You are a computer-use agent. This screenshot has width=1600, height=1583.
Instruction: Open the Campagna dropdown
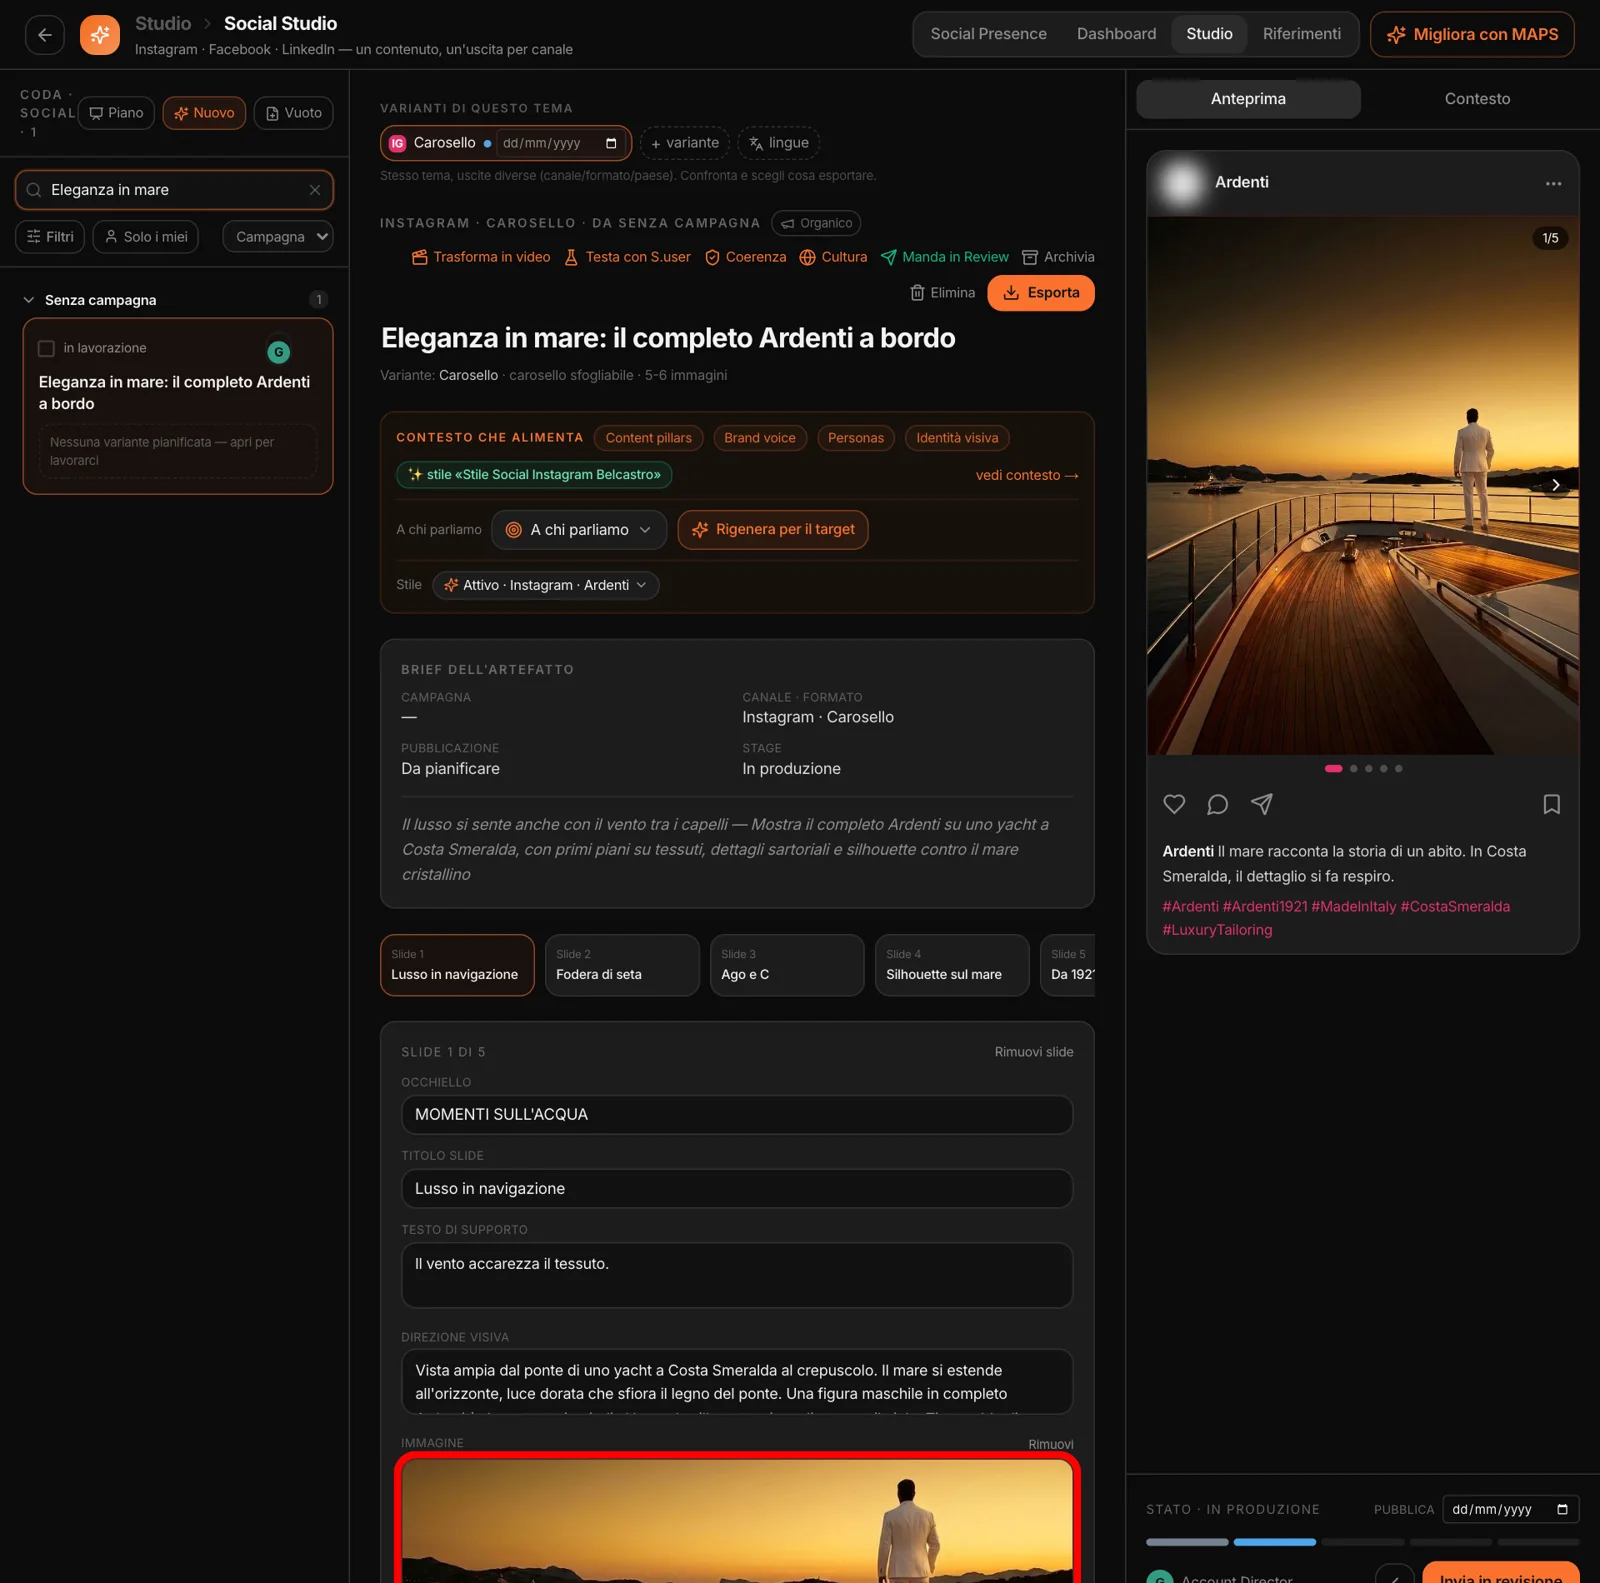tap(278, 237)
